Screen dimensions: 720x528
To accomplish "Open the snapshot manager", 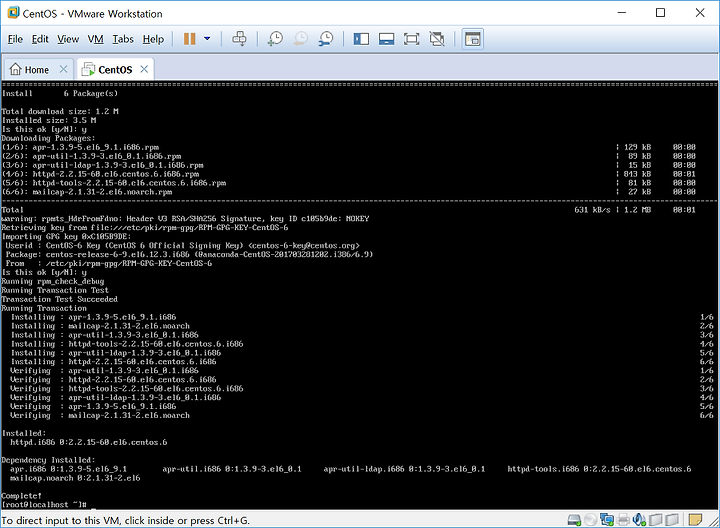I will point(326,39).
